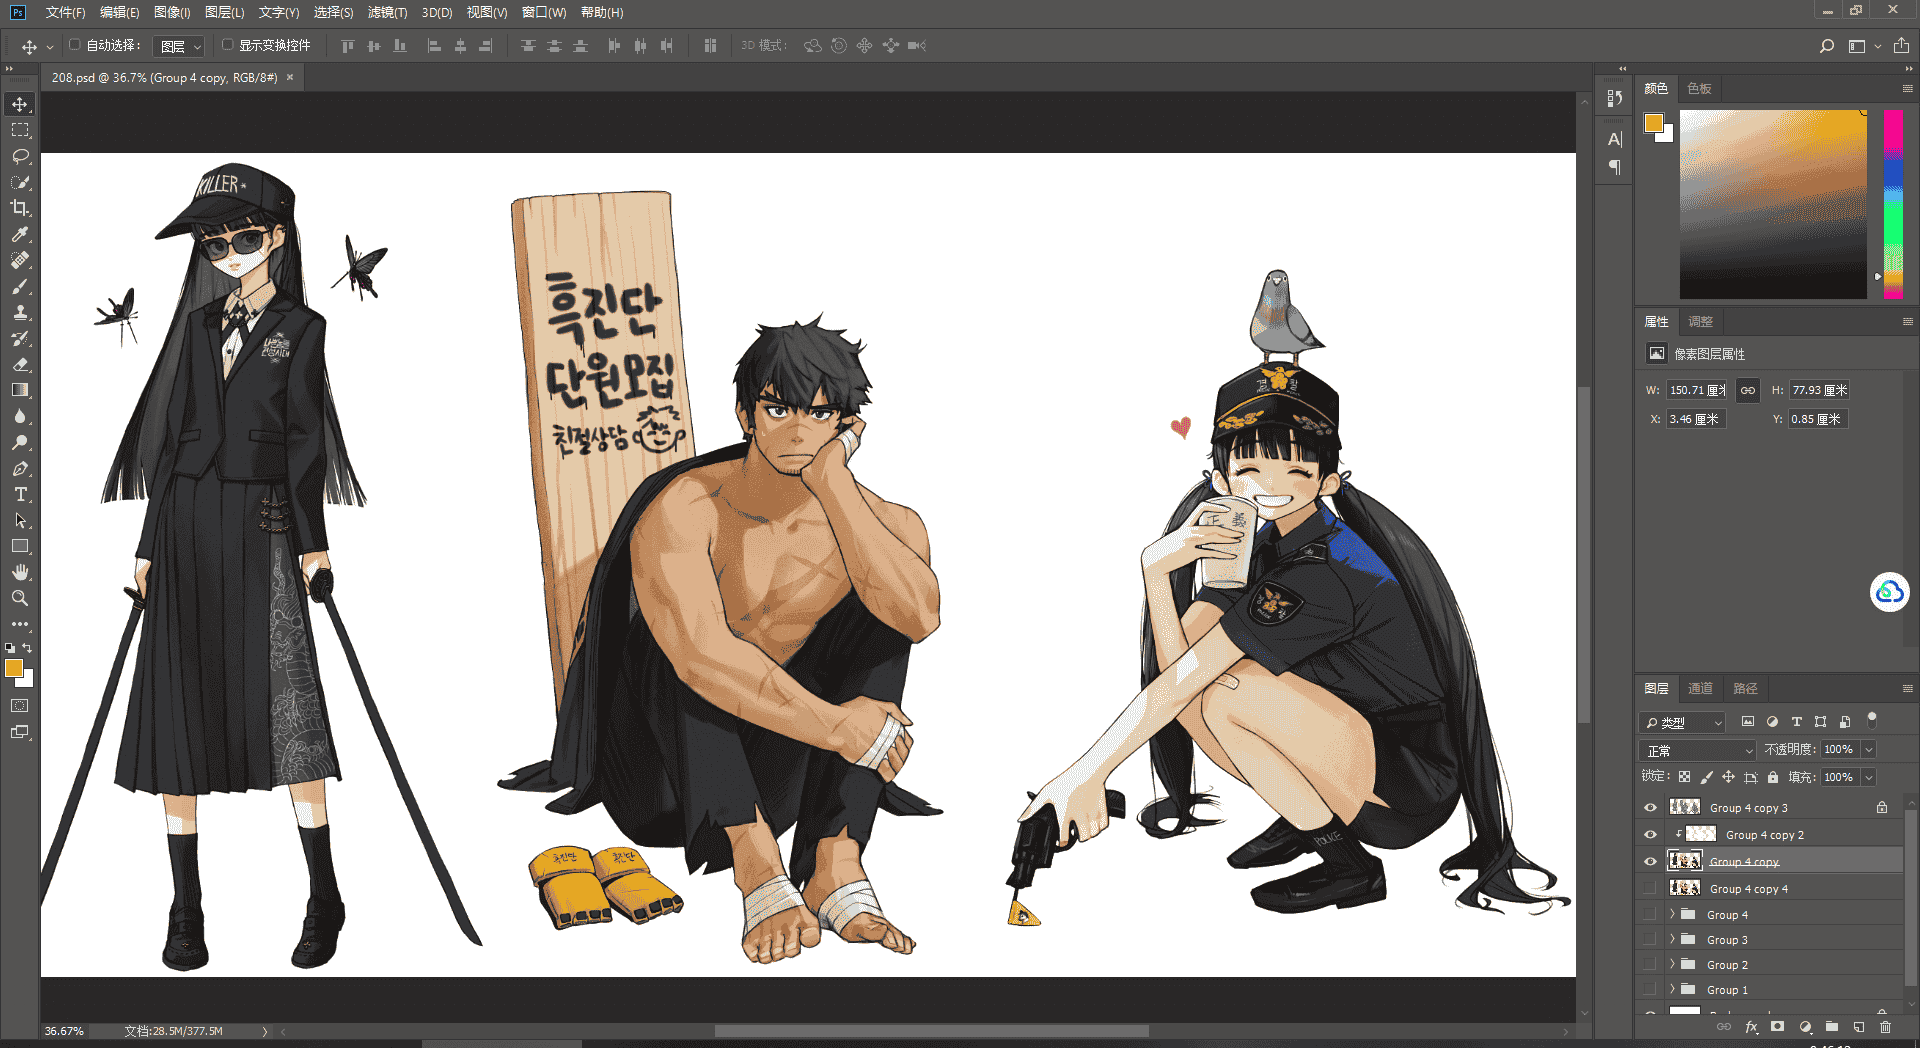Activate the Horizontal Type tool
The width and height of the screenshot is (1920, 1048).
[20, 494]
